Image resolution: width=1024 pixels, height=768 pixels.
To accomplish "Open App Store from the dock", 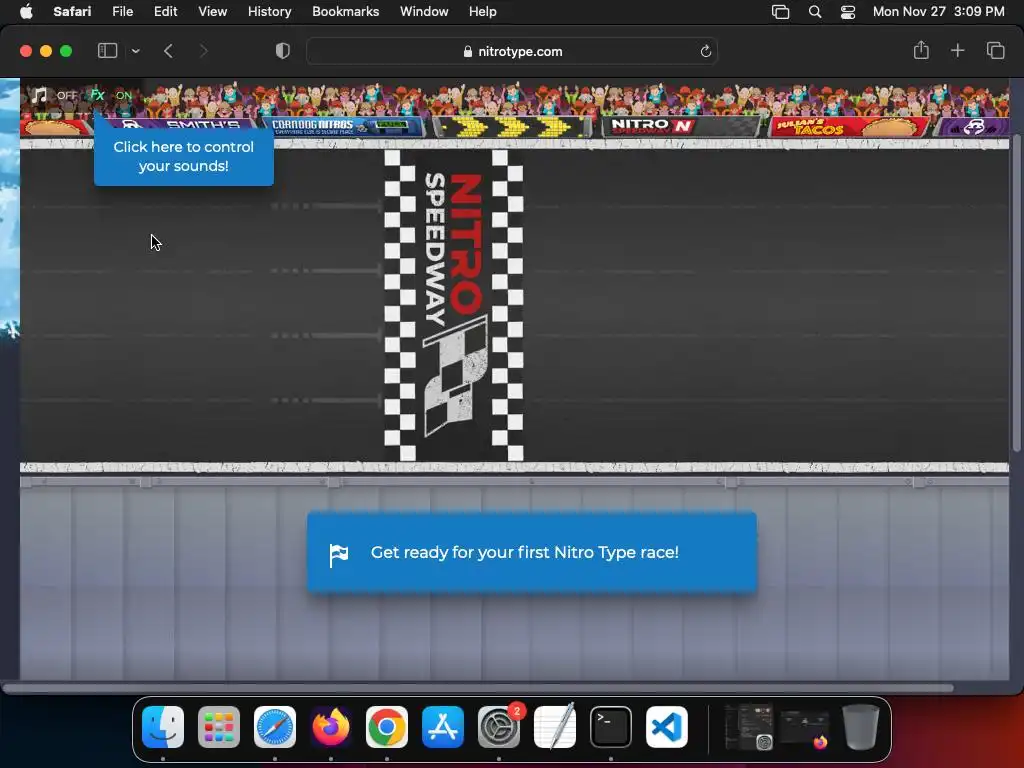I will tap(443, 727).
